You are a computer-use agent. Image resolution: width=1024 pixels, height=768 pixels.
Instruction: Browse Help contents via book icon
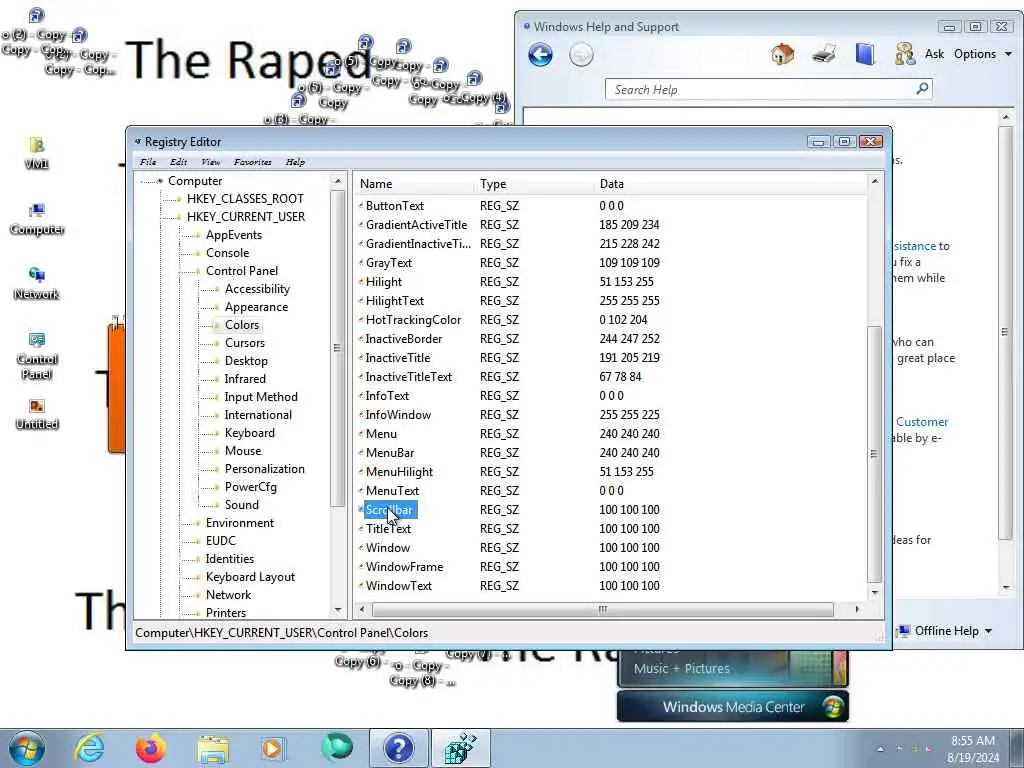[865, 54]
